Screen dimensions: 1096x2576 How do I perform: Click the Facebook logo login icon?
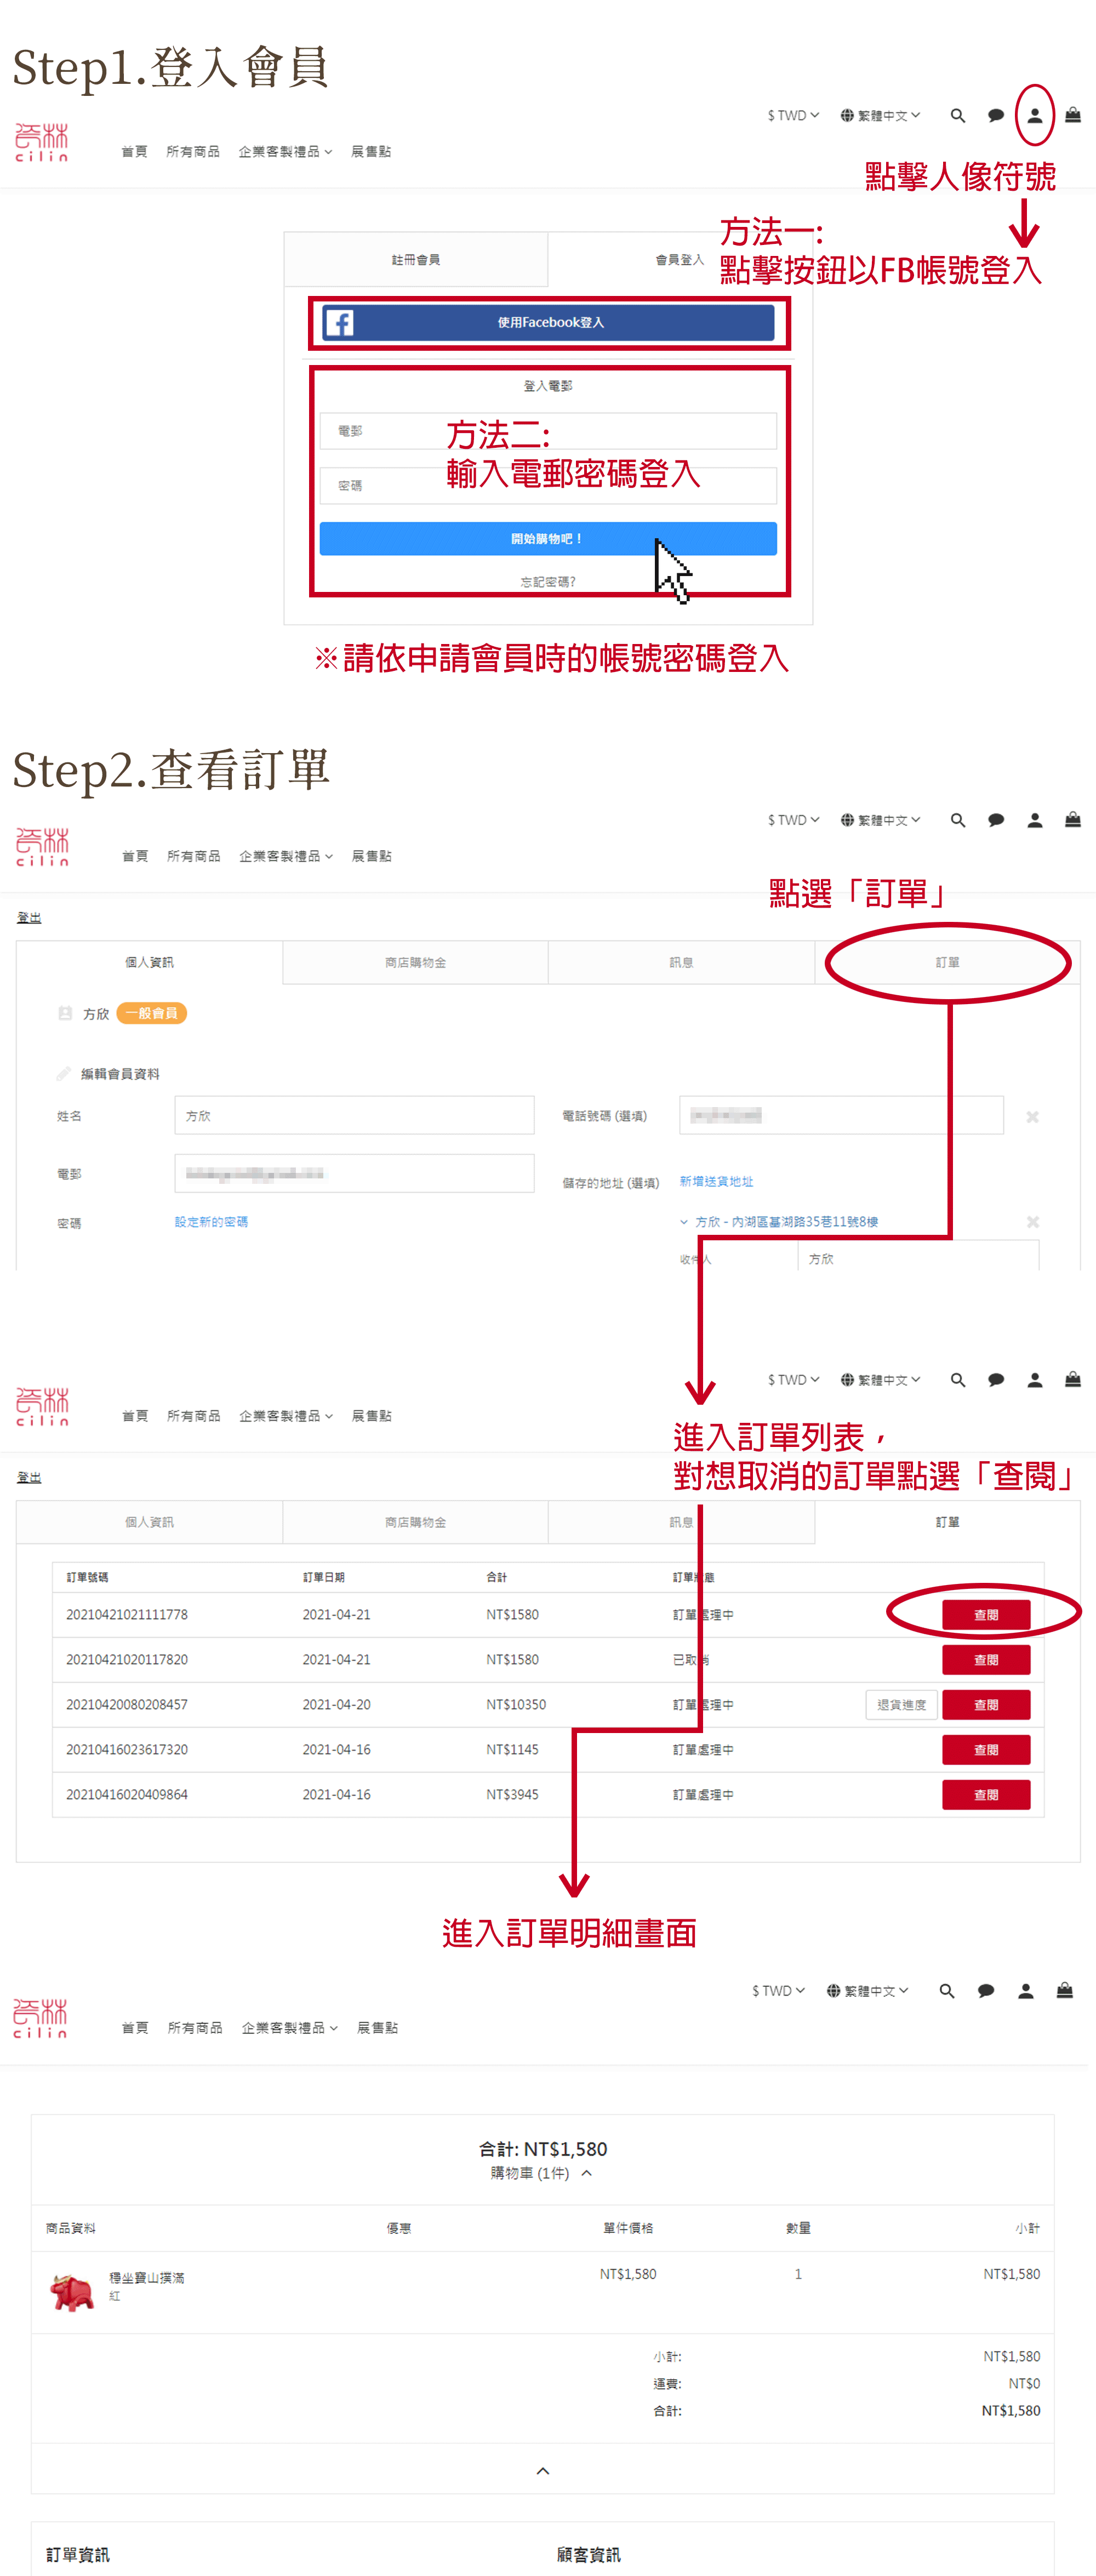pyautogui.click(x=339, y=323)
